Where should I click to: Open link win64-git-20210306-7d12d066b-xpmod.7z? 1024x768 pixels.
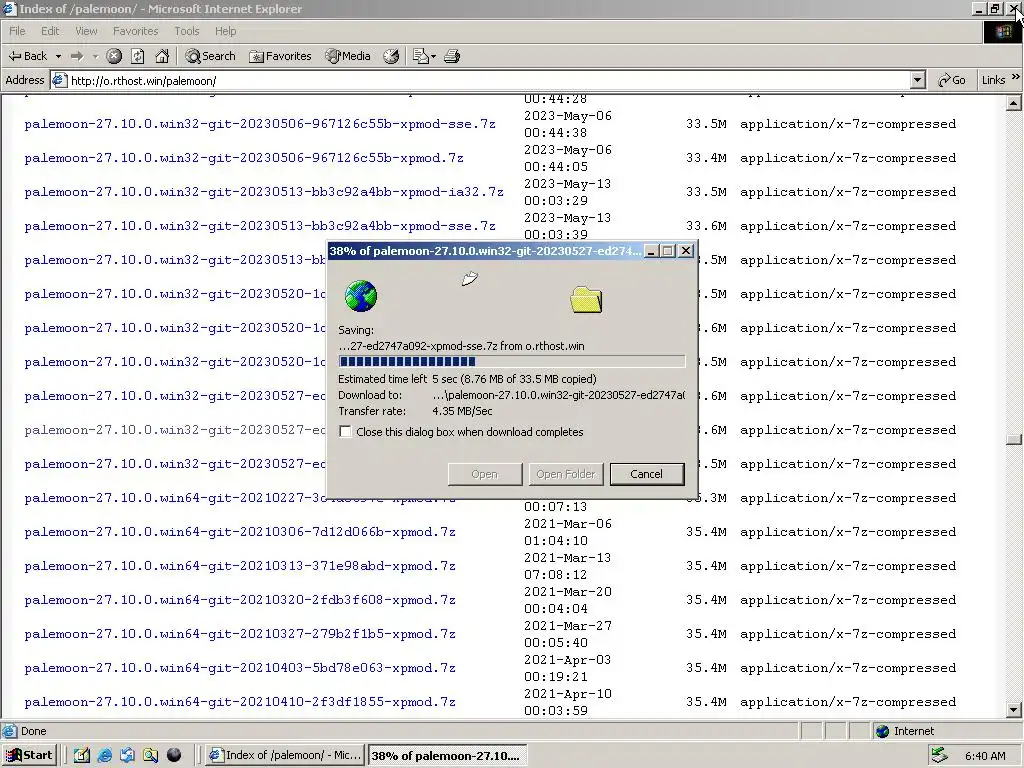point(240,532)
